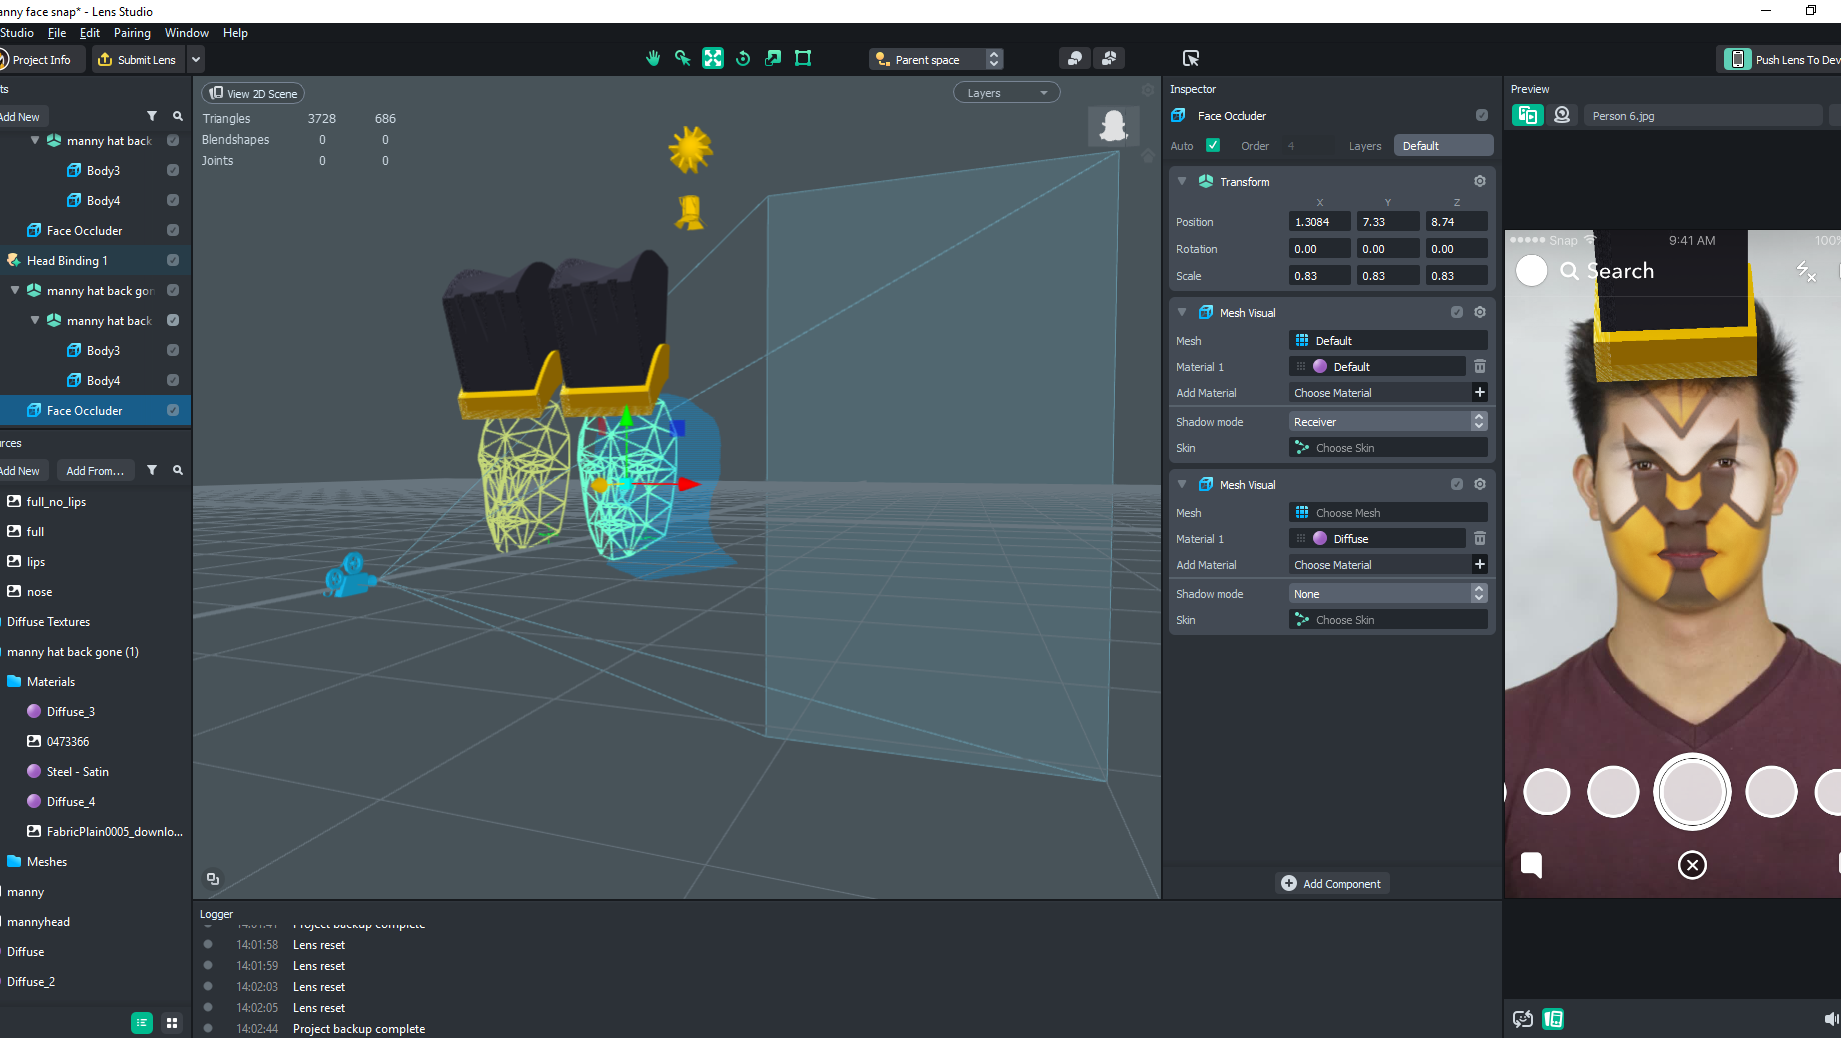Image resolution: width=1841 pixels, height=1038 pixels.
Task: Open the viewport Layers dropdown
Action: pos(1006,92)
